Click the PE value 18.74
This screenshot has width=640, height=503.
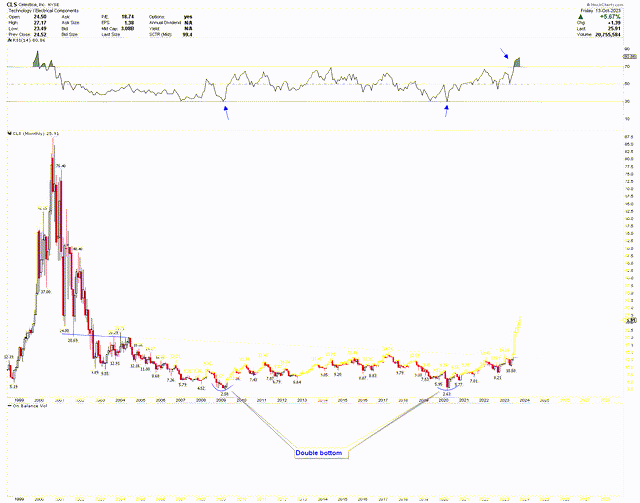128,17
